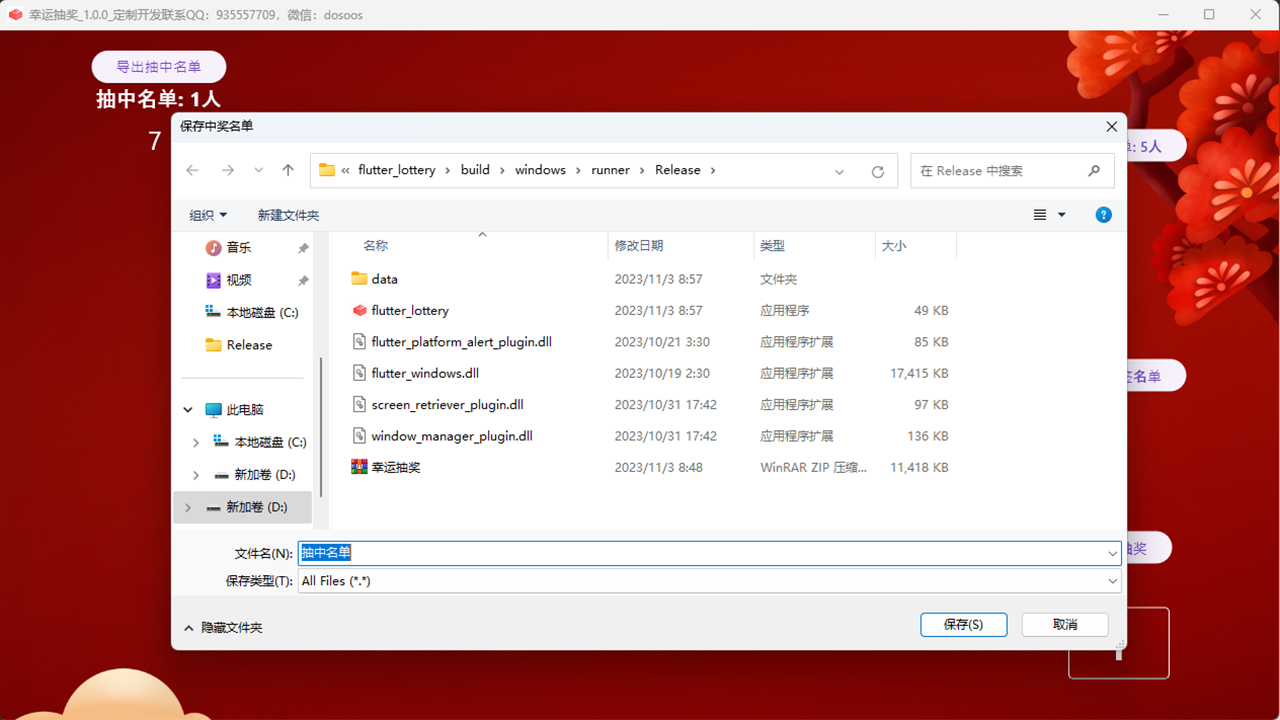Click the search magnifier icon in the Release search box
1280x720 pixels.
point(1093,170)
